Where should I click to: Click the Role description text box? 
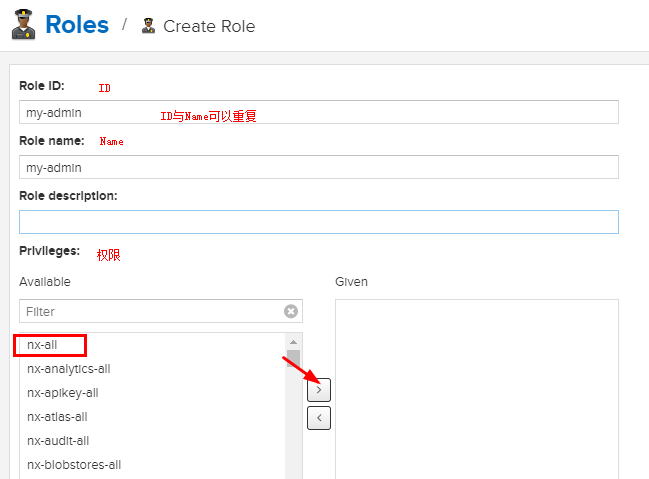pyautogui.click(x=318, y=222)
